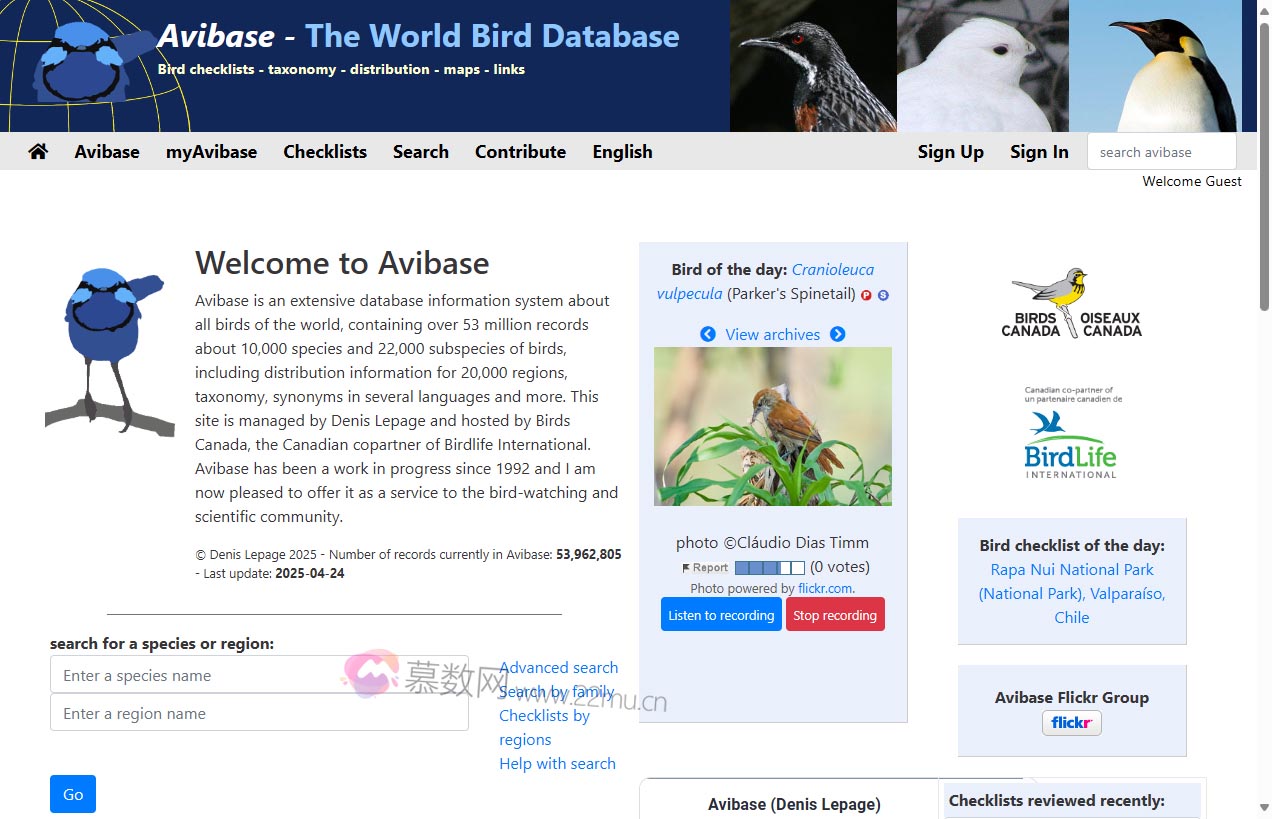Open the Search menu item
1272x819 pixels.
420,151
